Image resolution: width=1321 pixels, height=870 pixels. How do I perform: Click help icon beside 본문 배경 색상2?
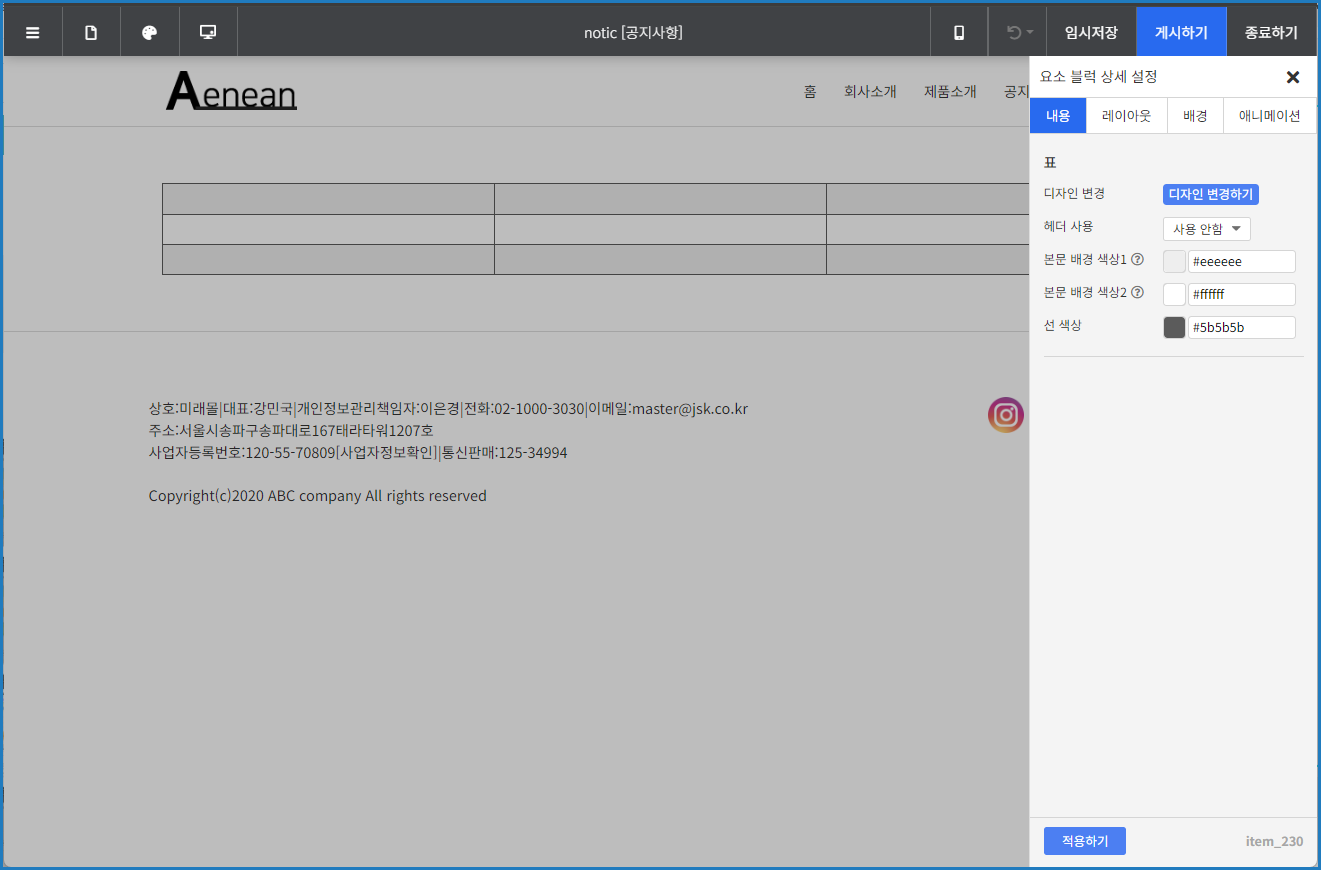[x=1137, y=293]
